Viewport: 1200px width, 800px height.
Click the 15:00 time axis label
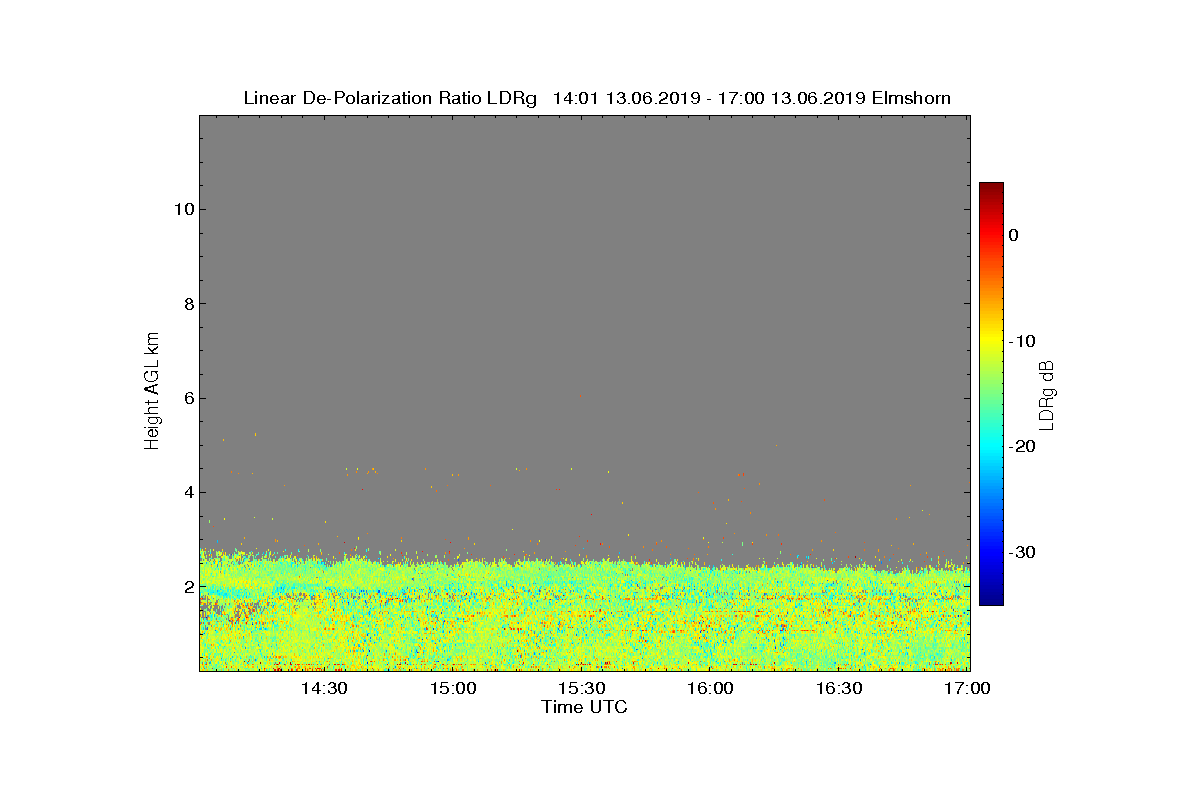453,689
